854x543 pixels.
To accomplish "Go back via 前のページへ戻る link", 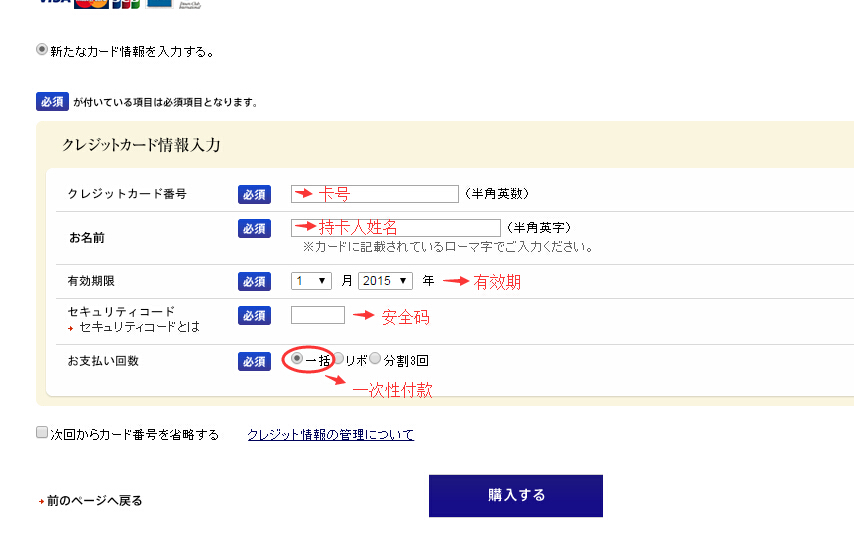I will [94, 500].
